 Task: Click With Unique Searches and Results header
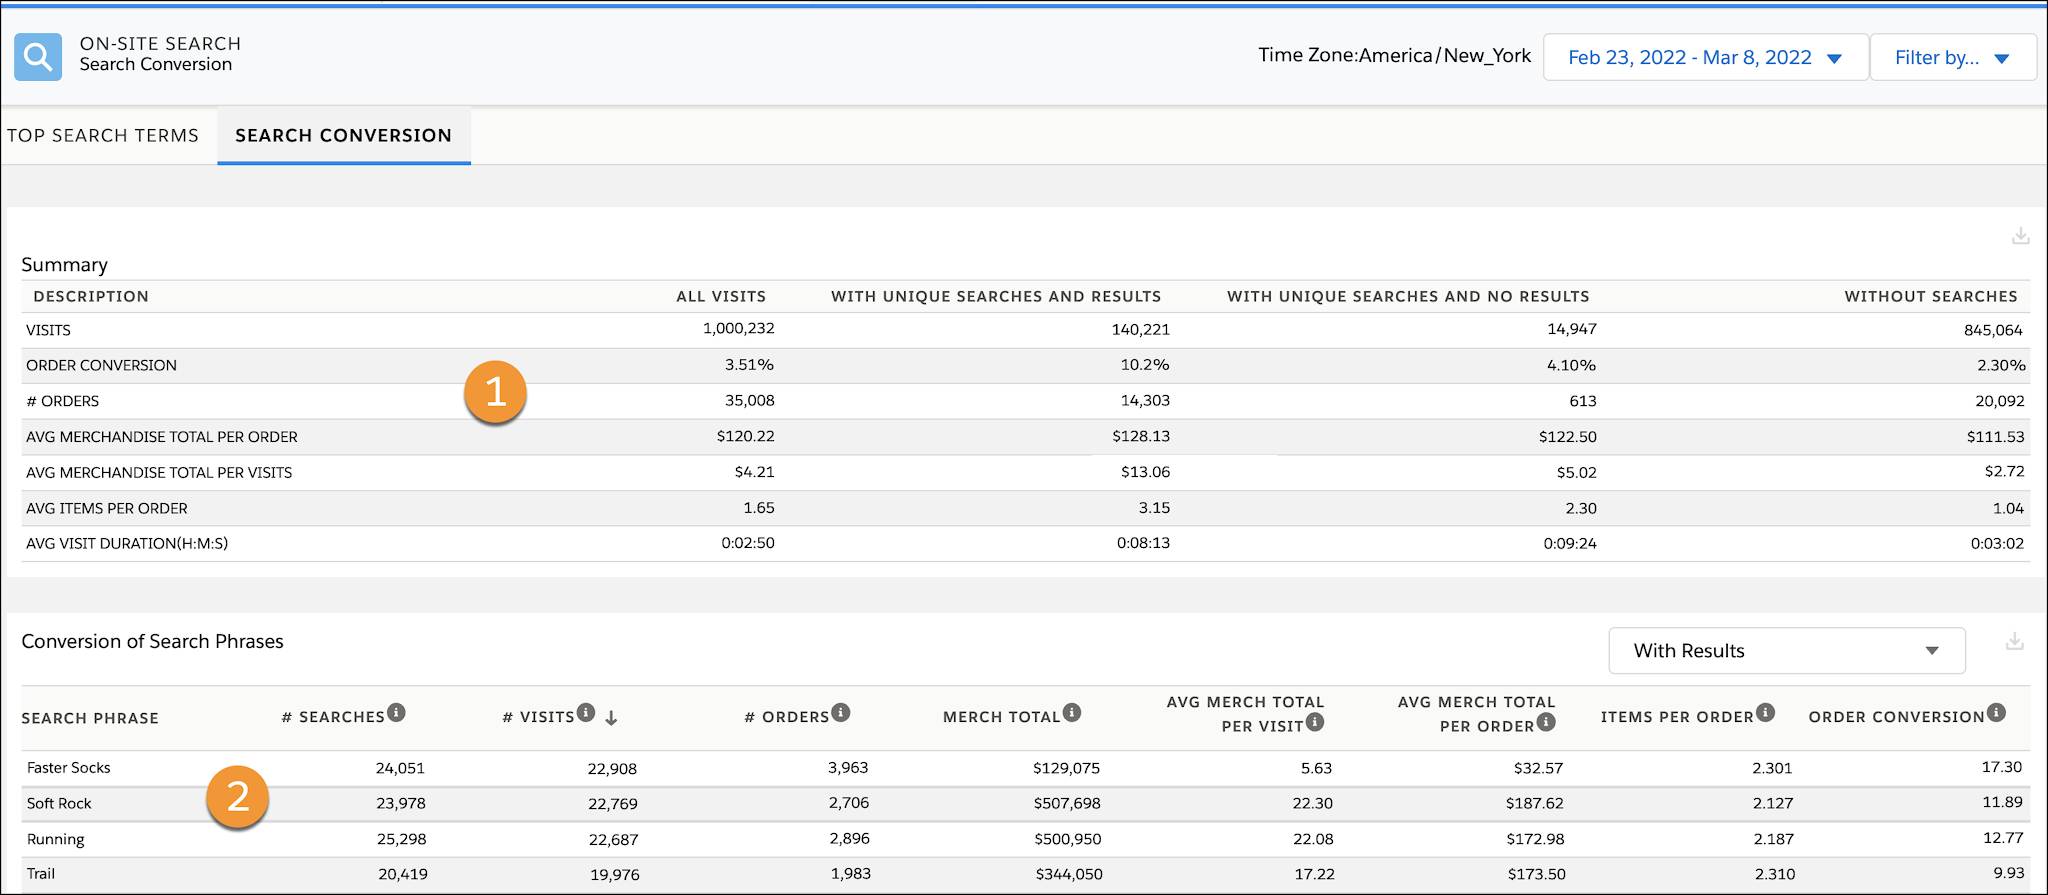point(996,296)
